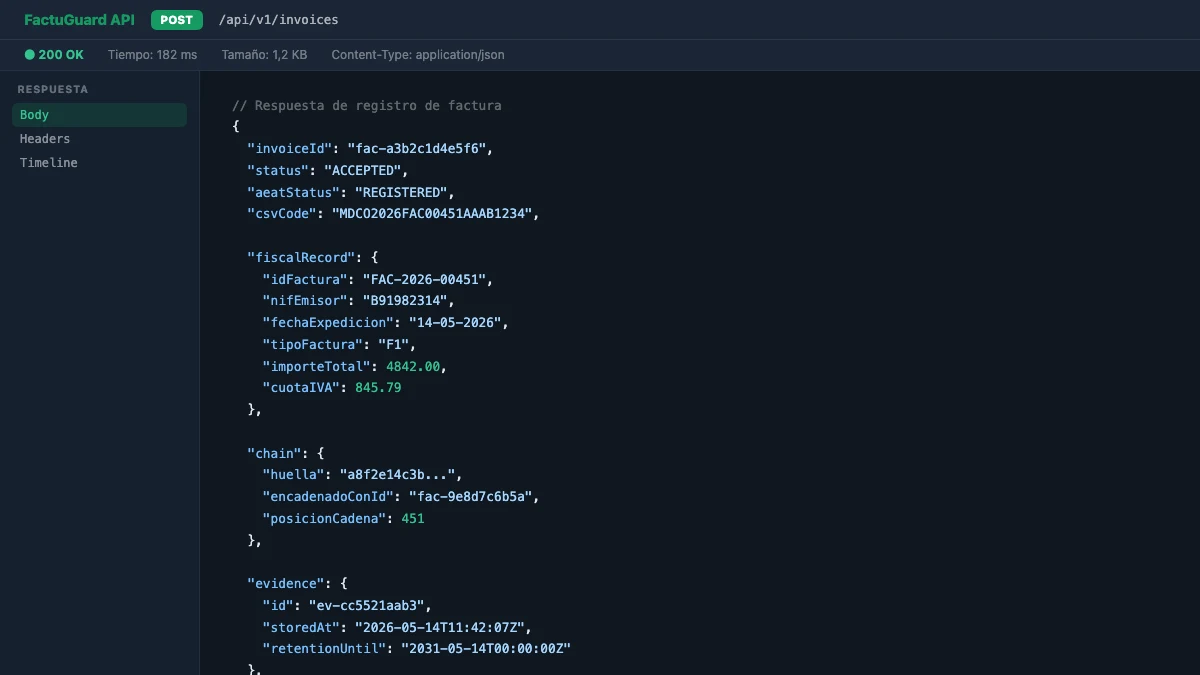Select the fechaExpedicion value 14-05-2026

460,323
